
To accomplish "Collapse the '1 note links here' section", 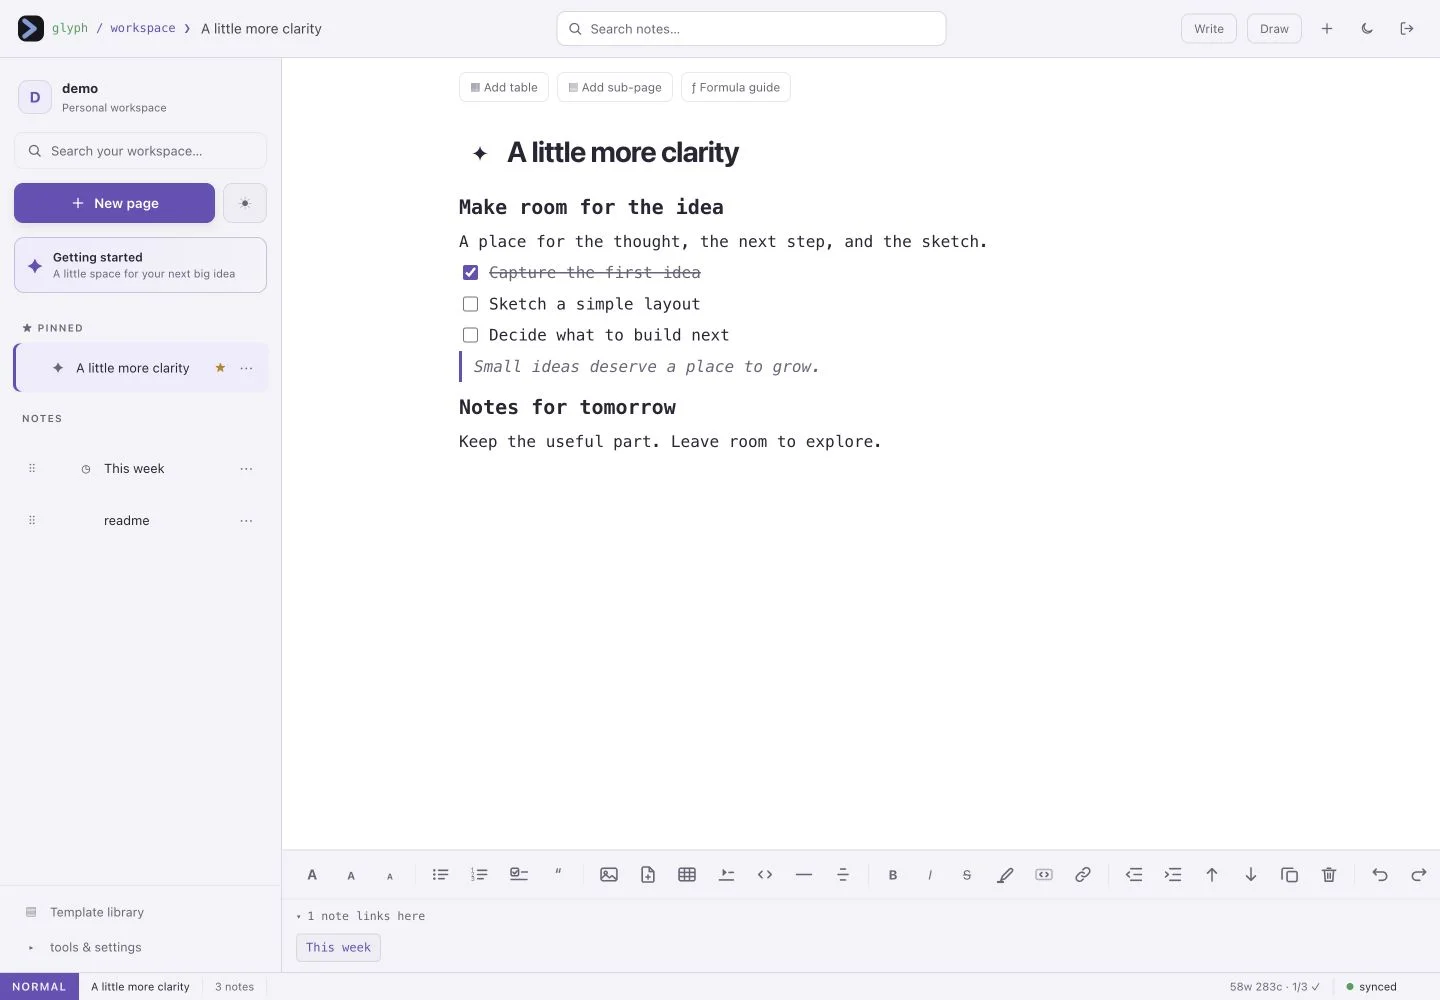I will (x=361, y=916).
